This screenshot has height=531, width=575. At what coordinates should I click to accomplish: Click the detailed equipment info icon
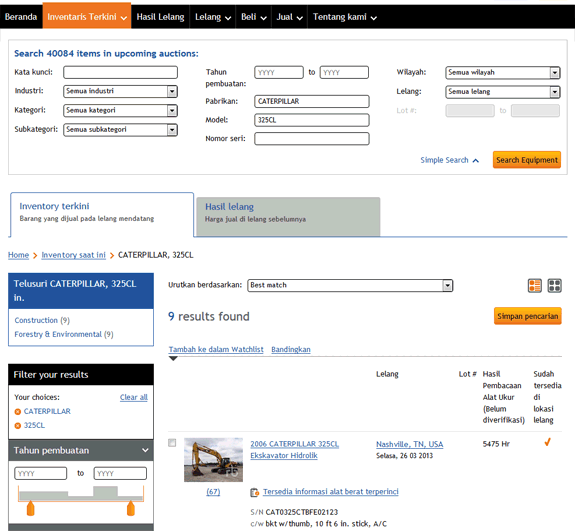coord(254,492)
